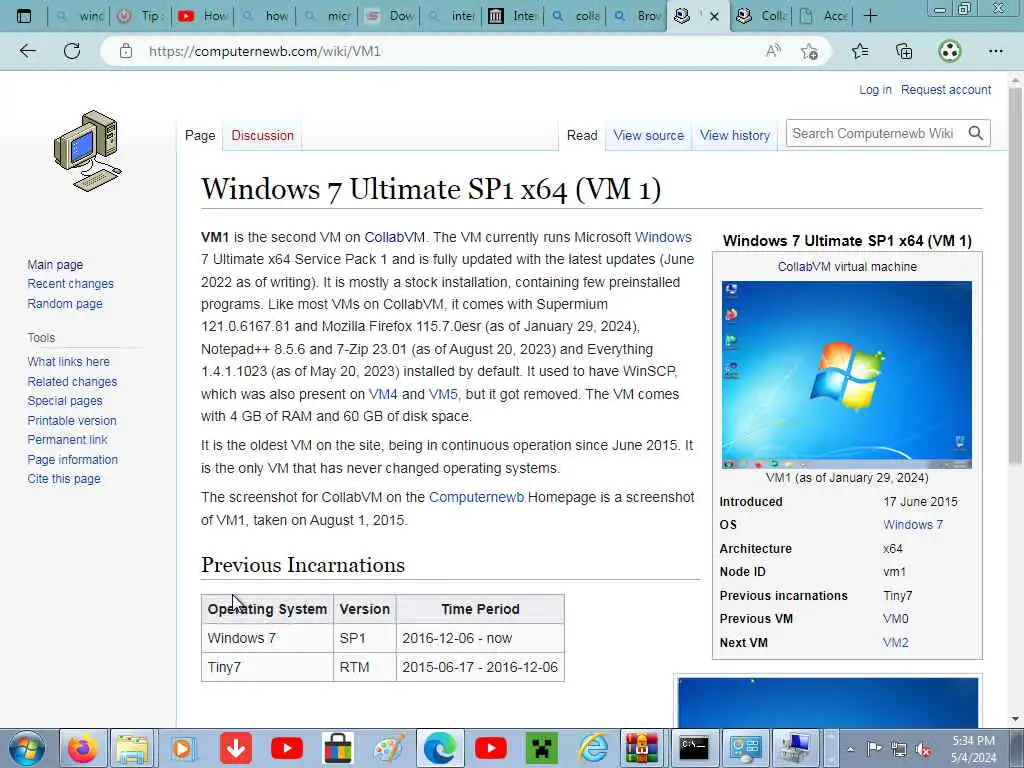Switch to the 'Inter' archive tab
Screen dimensions: 1024x768
[x=513, y=16]
